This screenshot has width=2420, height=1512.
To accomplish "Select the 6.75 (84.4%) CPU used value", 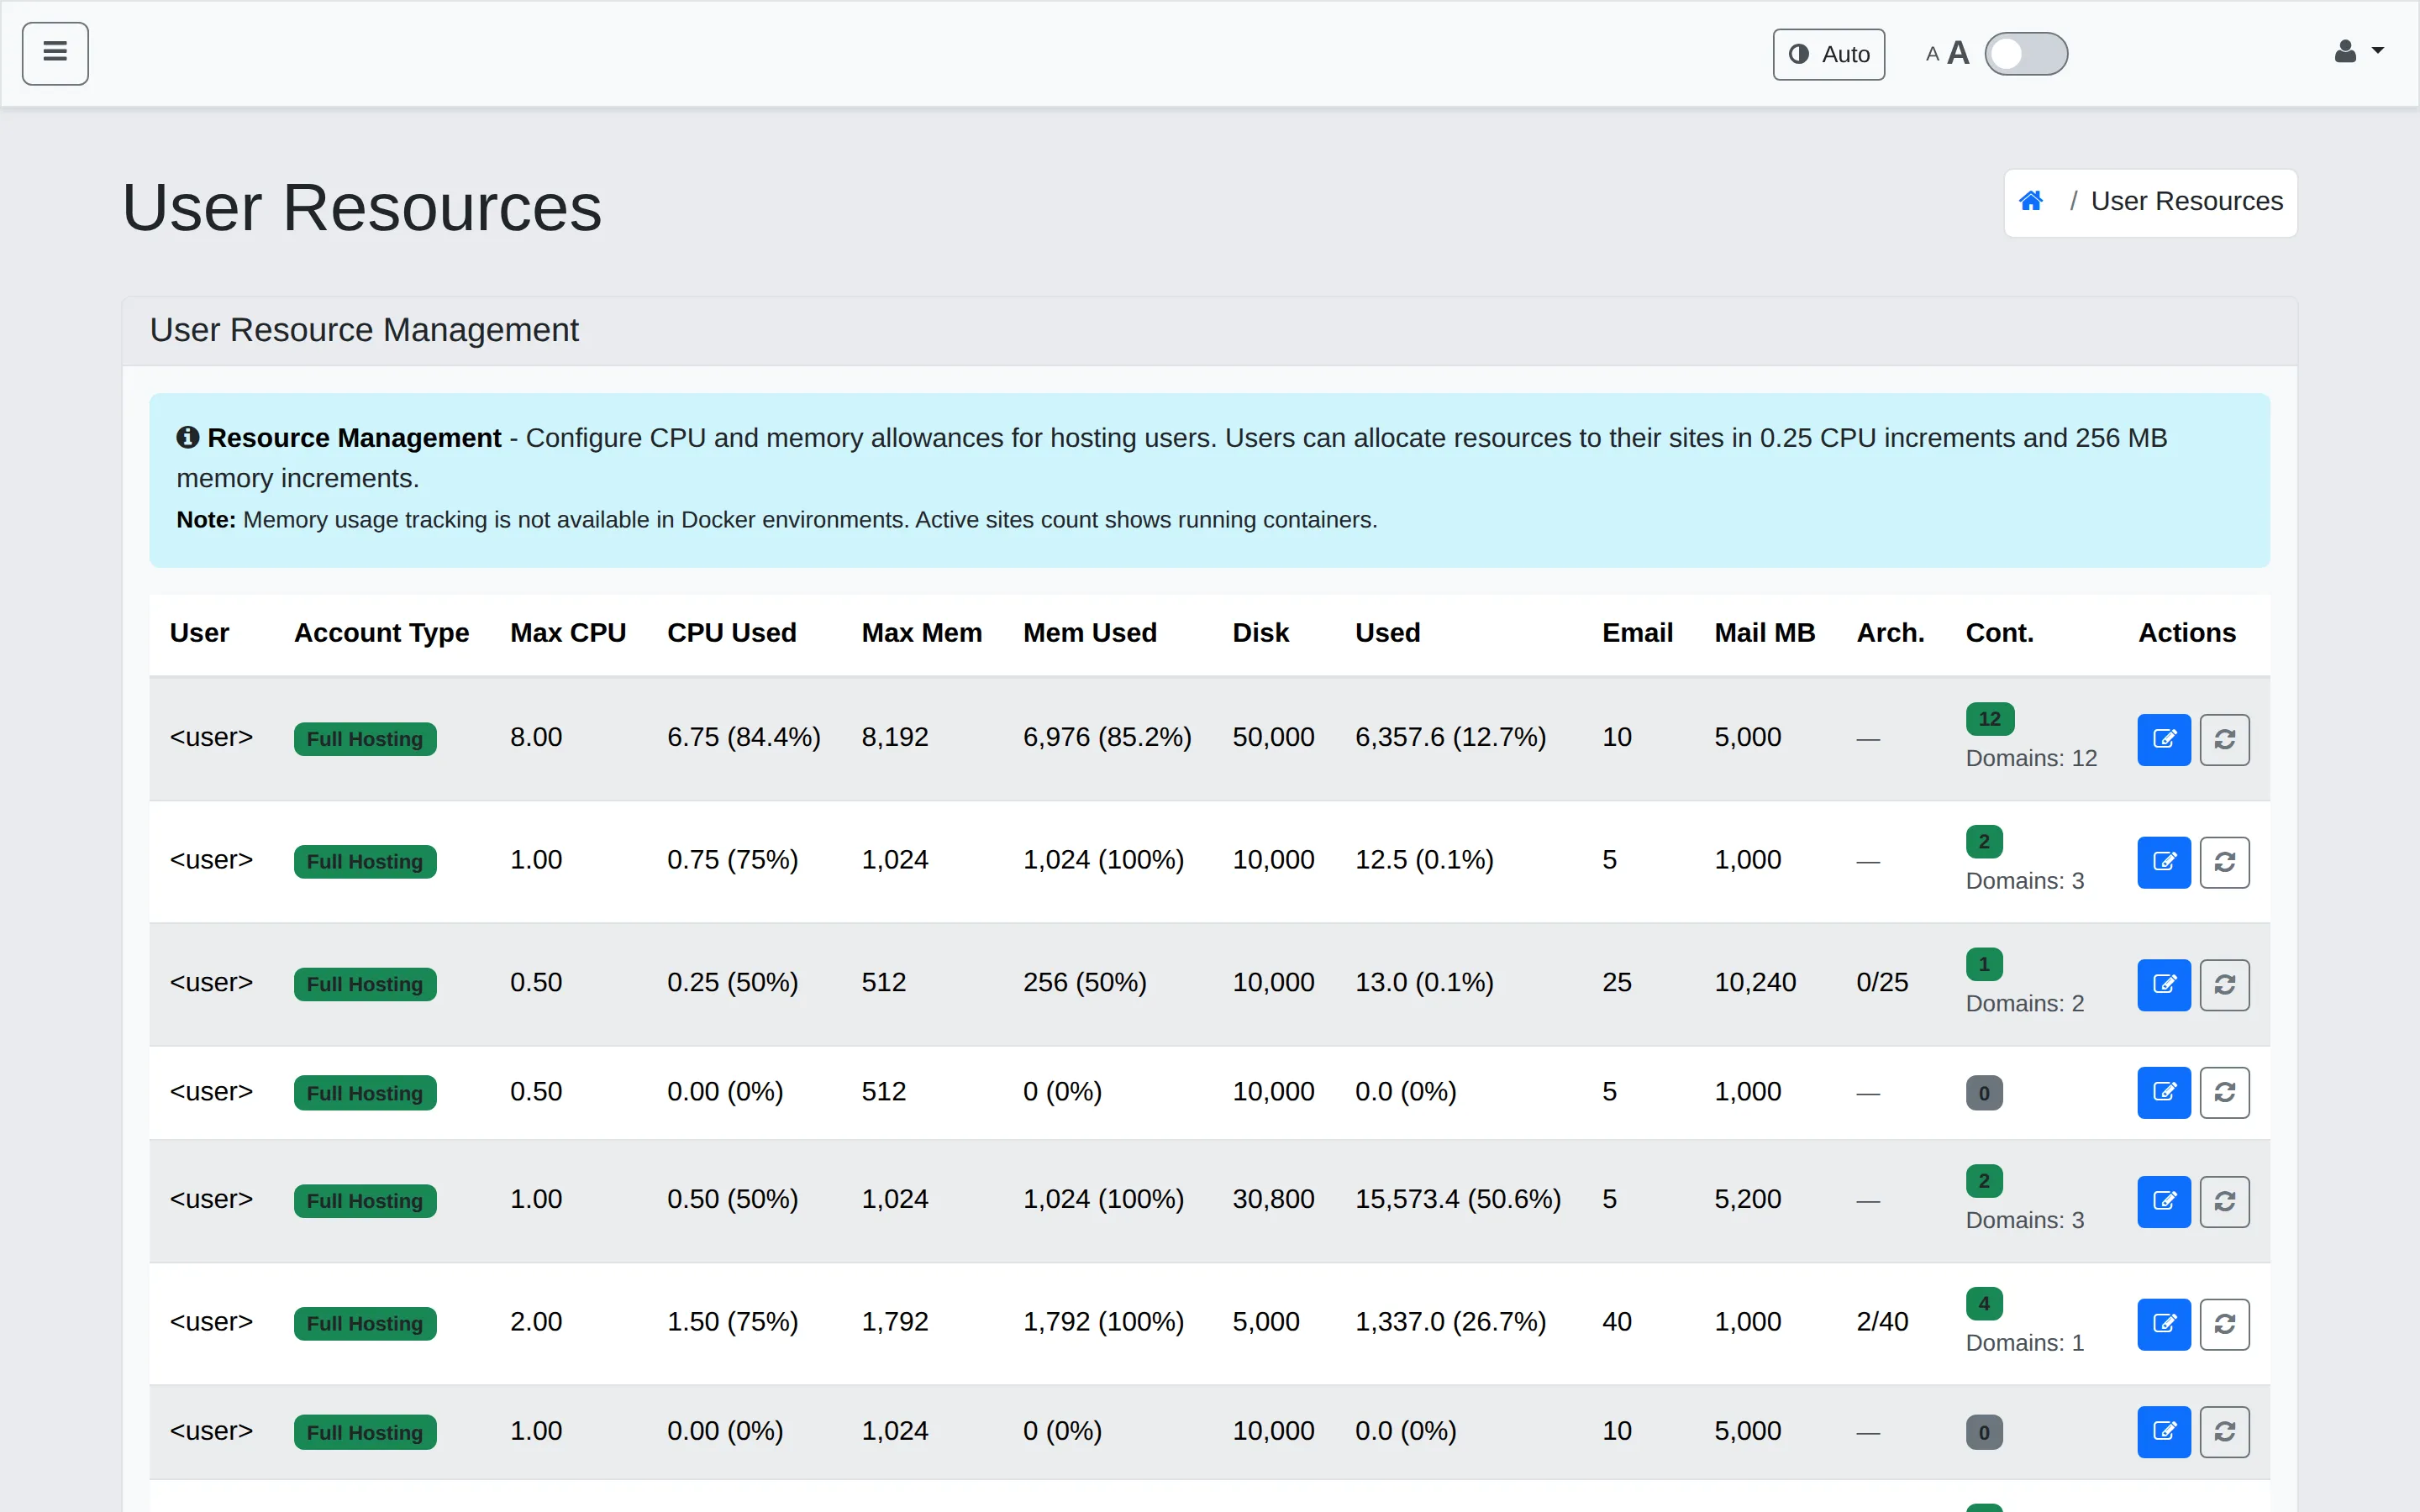I will point(743,737).
